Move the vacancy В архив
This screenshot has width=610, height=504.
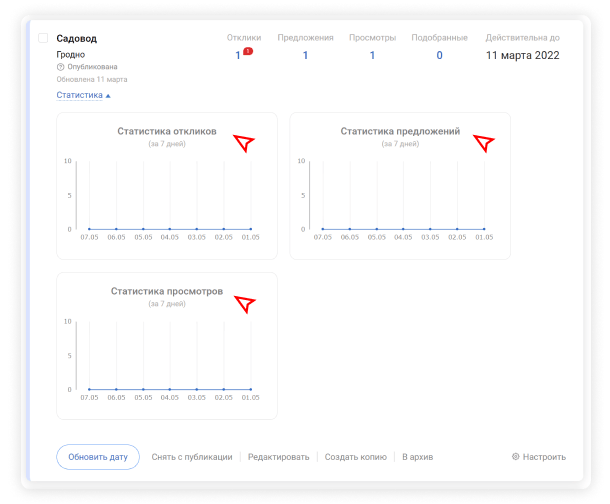tap(417, 457)
